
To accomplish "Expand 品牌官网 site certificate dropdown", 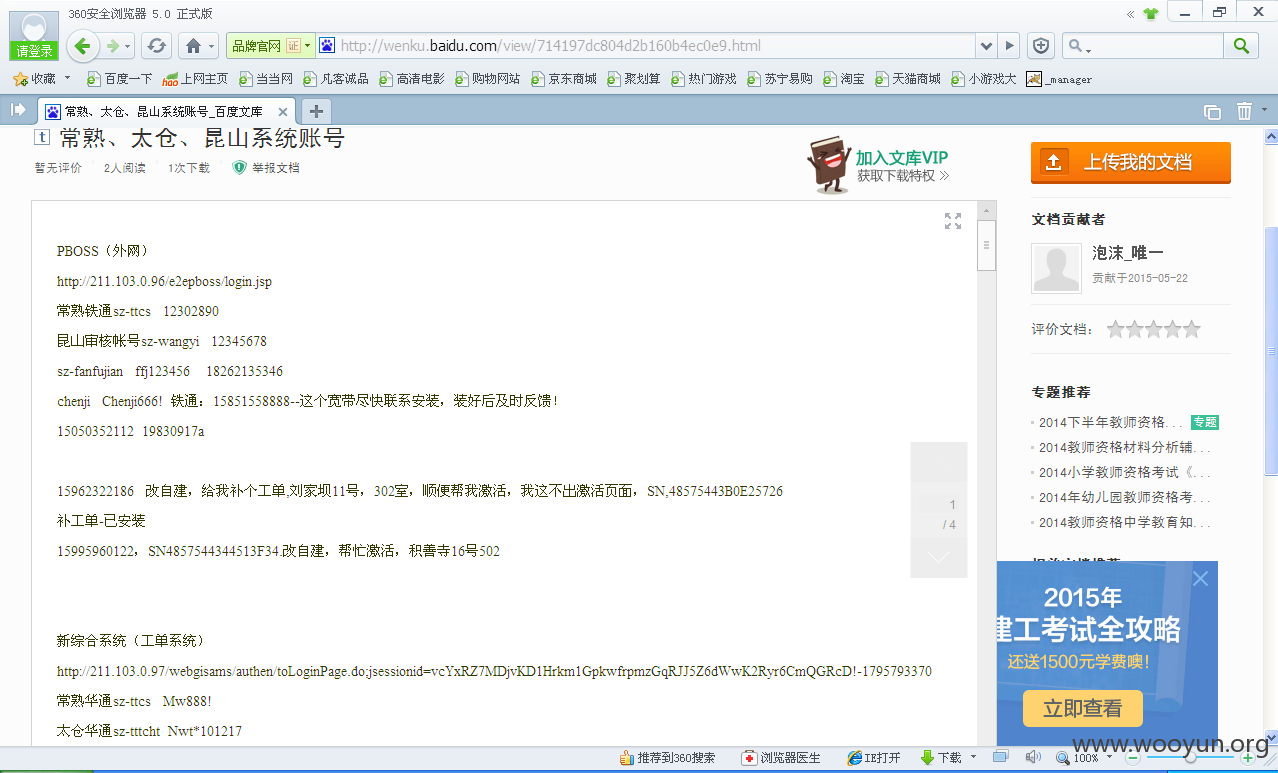I will [309, 46].
